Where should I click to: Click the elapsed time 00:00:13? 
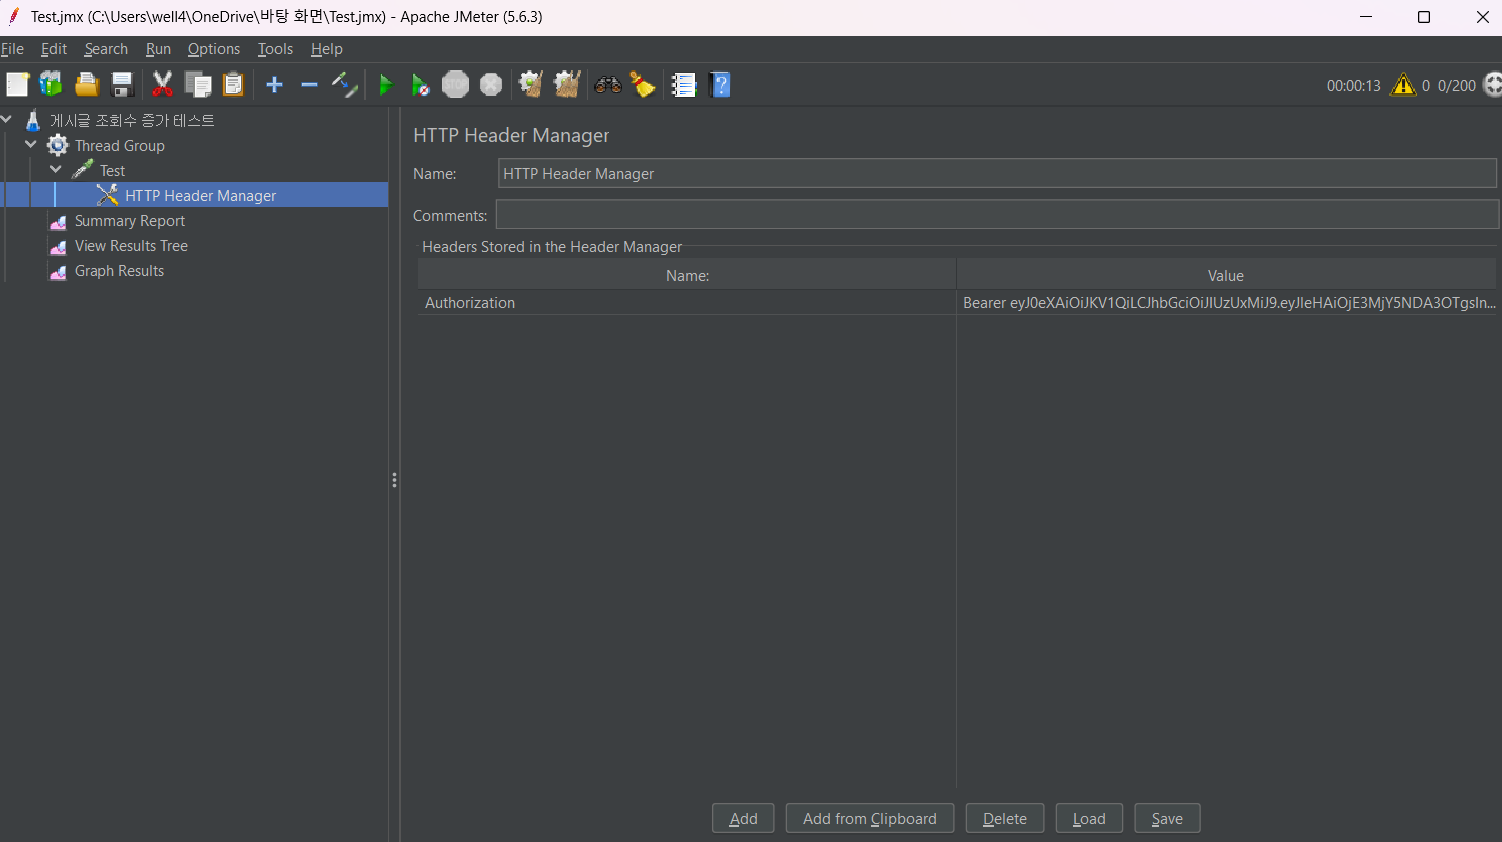click(x=1353, y=86)
